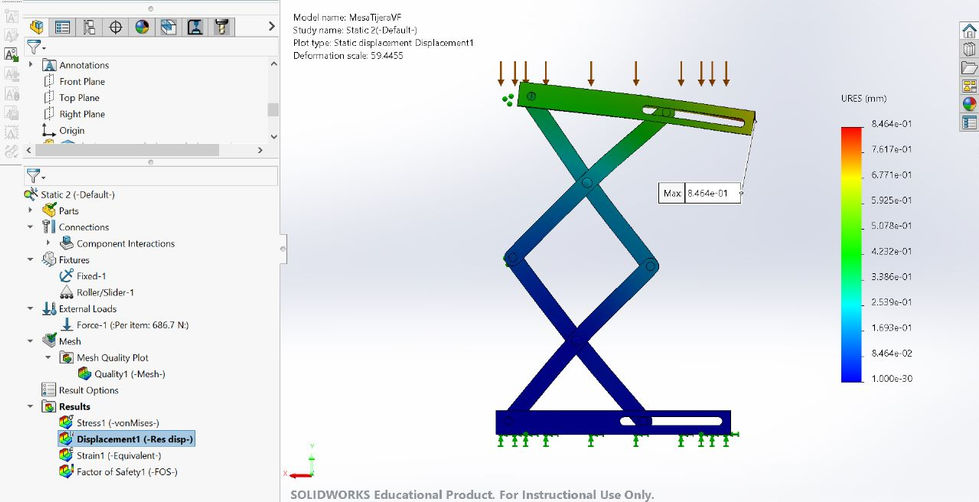Select the Component Interactions icon
This screenshot has height=502, width=979.
pyautogui.click(x=66, y=243)
